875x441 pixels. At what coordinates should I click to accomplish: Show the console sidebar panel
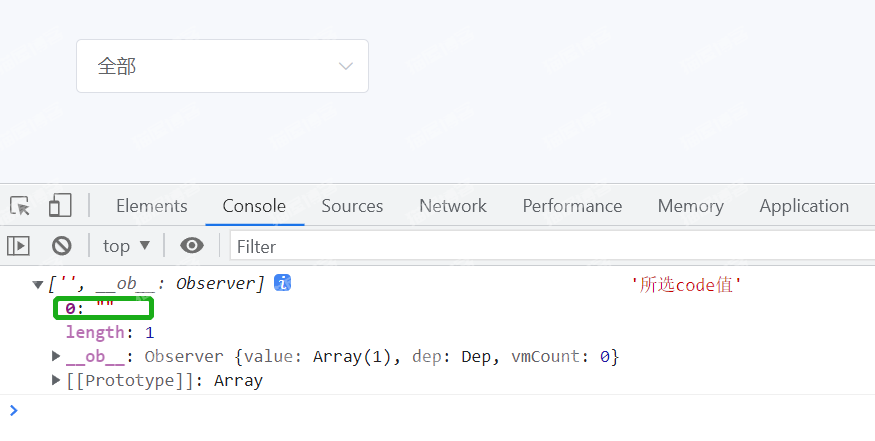coord(19,245)
